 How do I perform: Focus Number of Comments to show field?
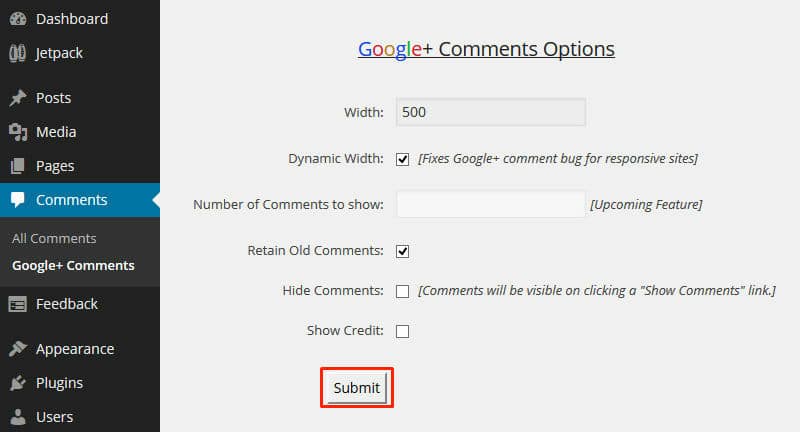[x=491, y=204]
